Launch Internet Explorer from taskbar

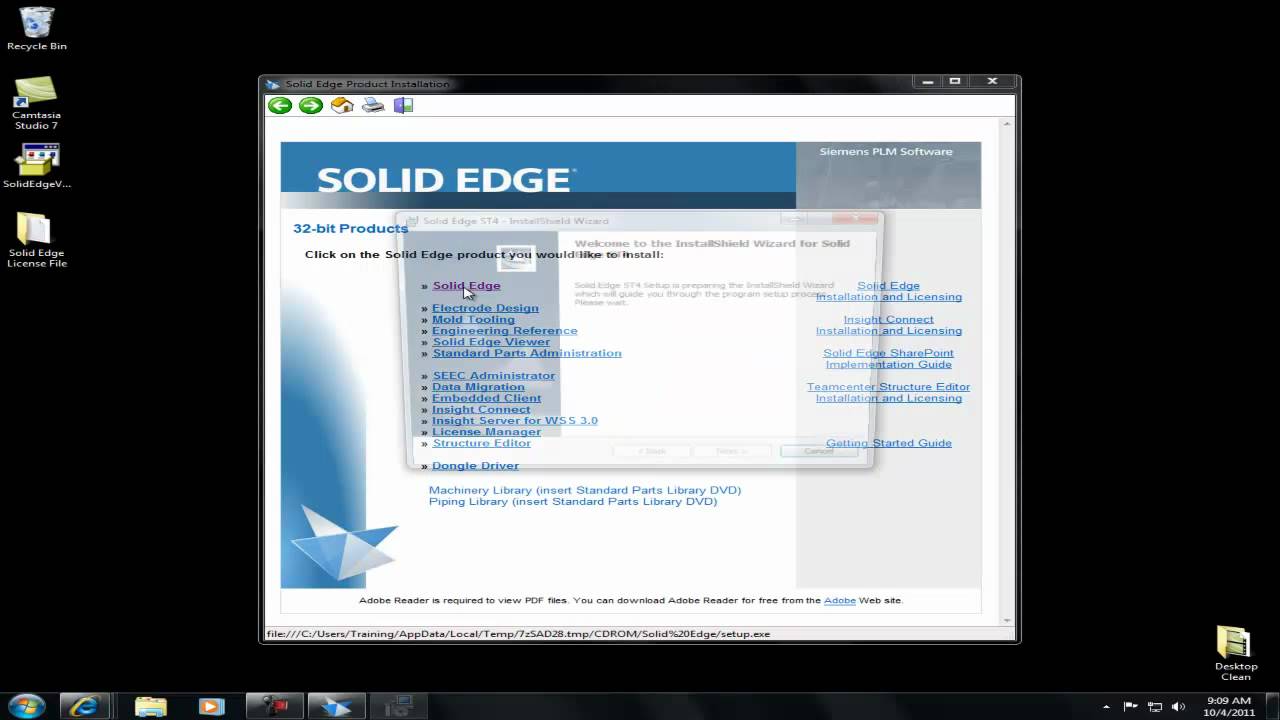point(84,706)
